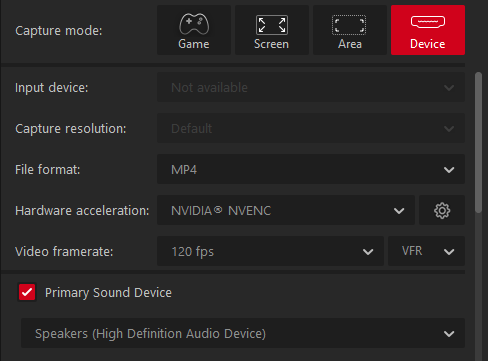
Task: Open the File format MP4 dropdown
Action: pos(311,169)
